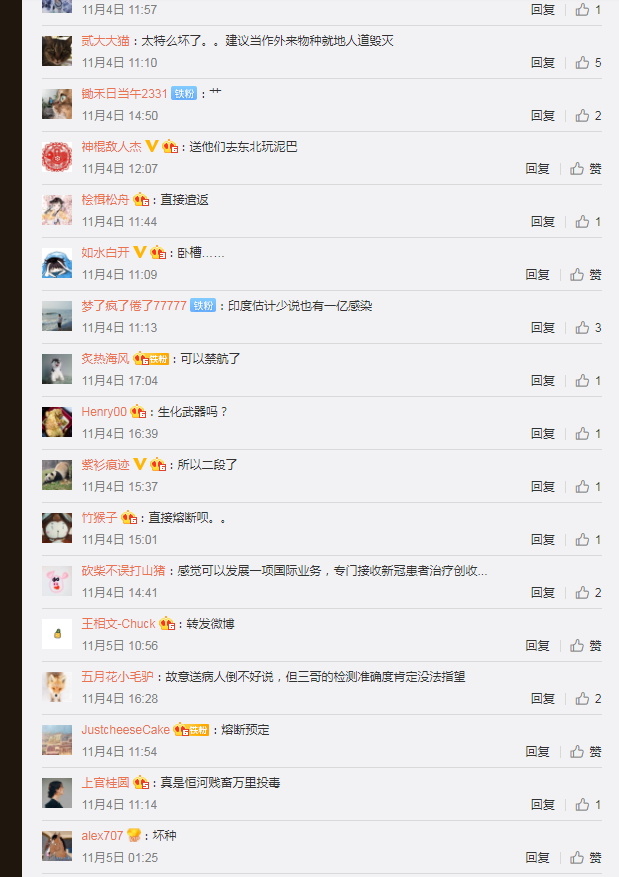Click the cat avatar of 贰大大猫
Screen dimensions: 619x877
pos(57,51)
